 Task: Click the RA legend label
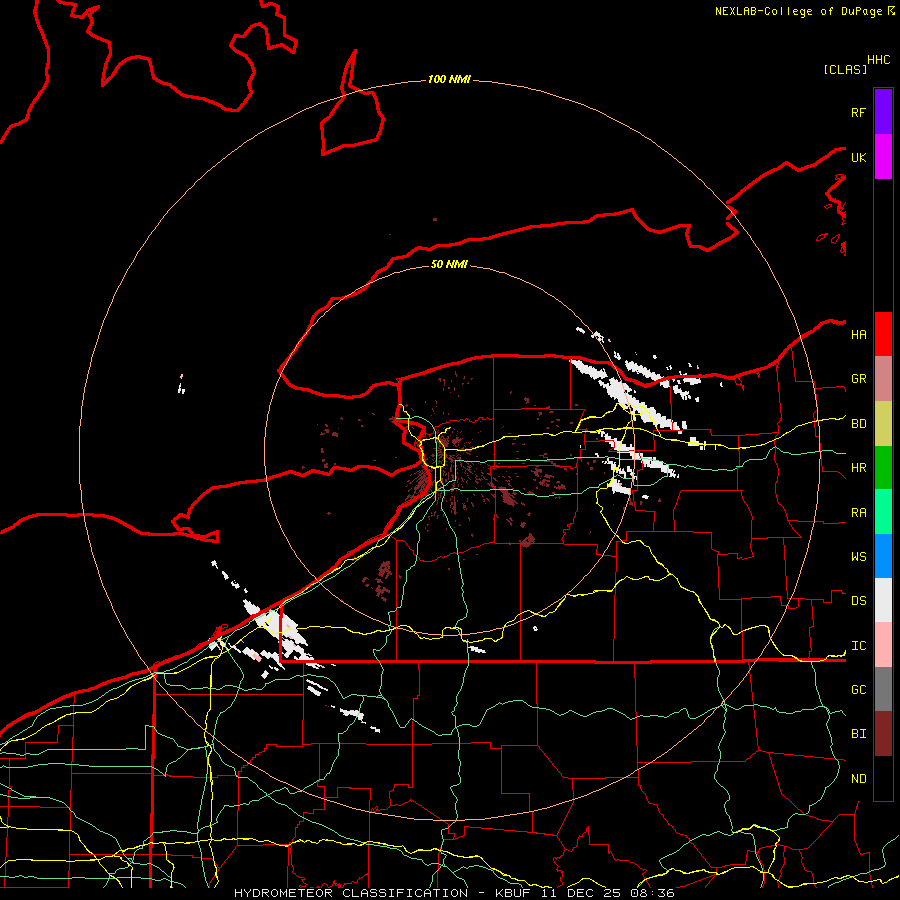pos(858,513)
